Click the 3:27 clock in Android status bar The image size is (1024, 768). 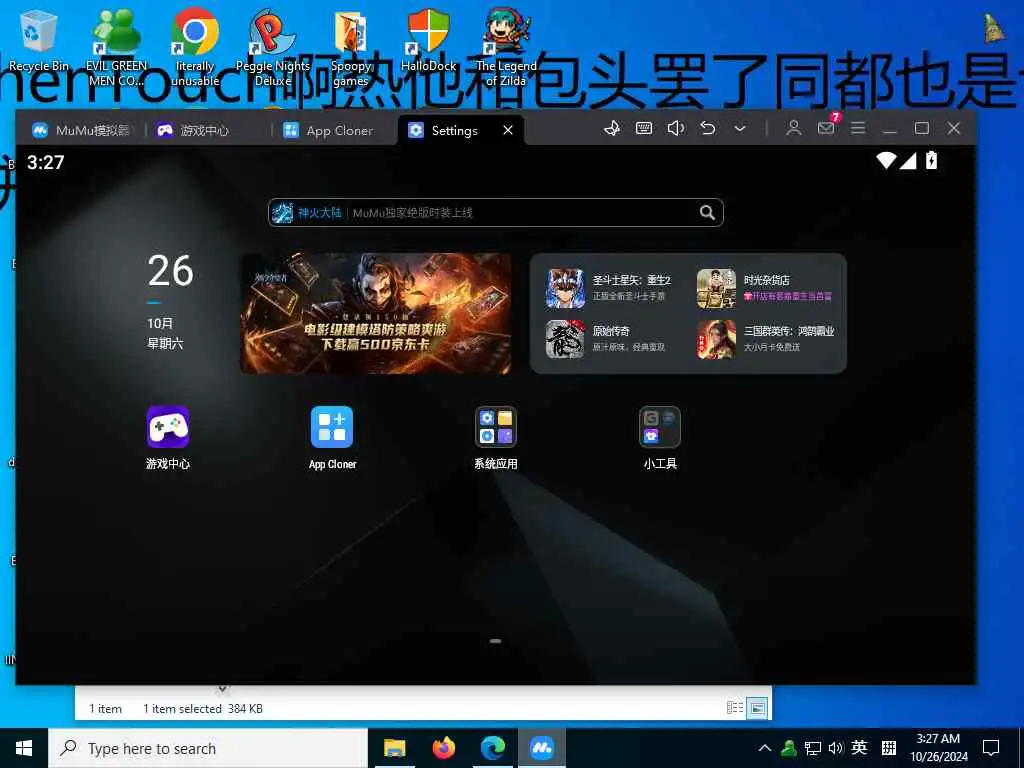click(46, 162)
